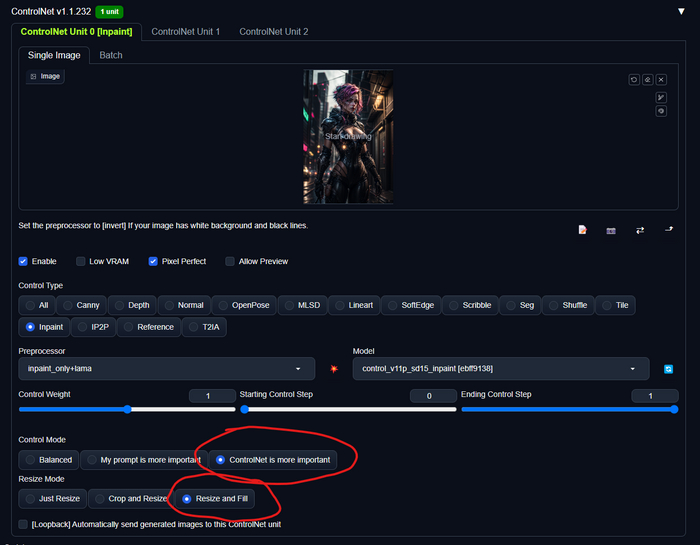Select My prompt is more important
This screenshot has width=700, height=545.
click(144, 460)
